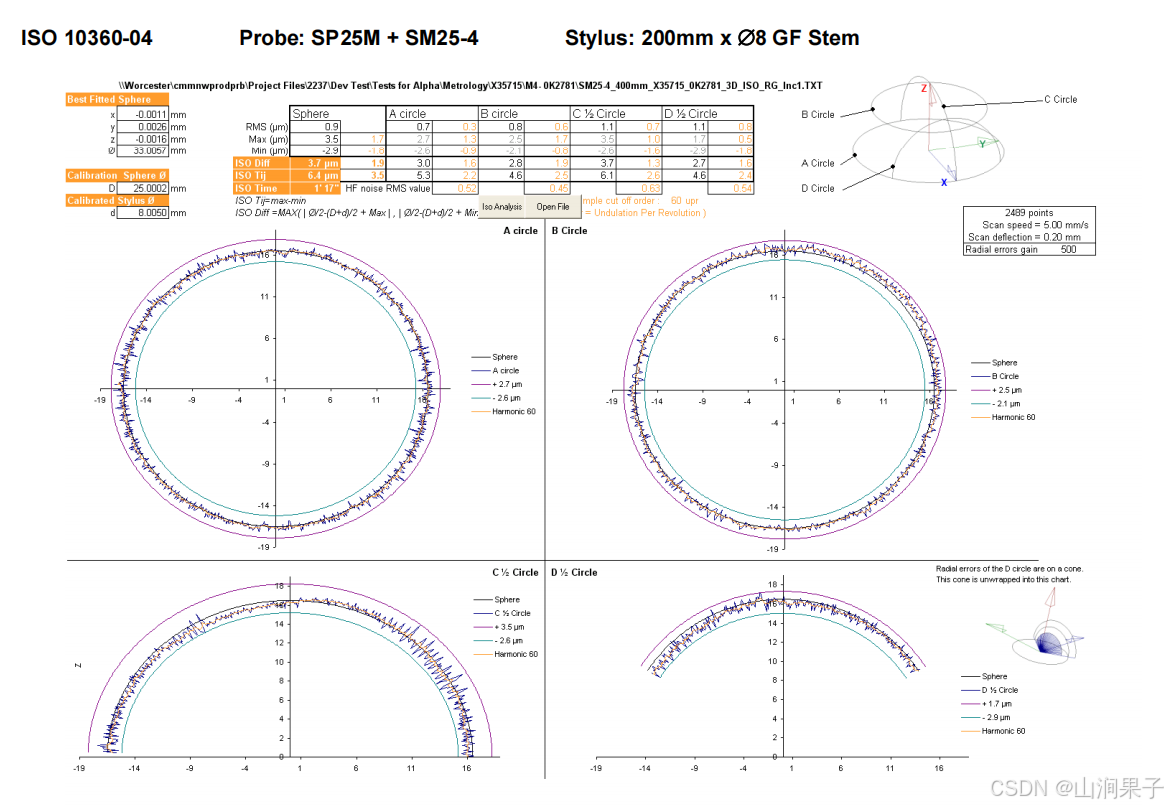Screen dimensions: 1168x808
Task: Select the ISO Diff value 3.7 µm
Action: [315, 163]
